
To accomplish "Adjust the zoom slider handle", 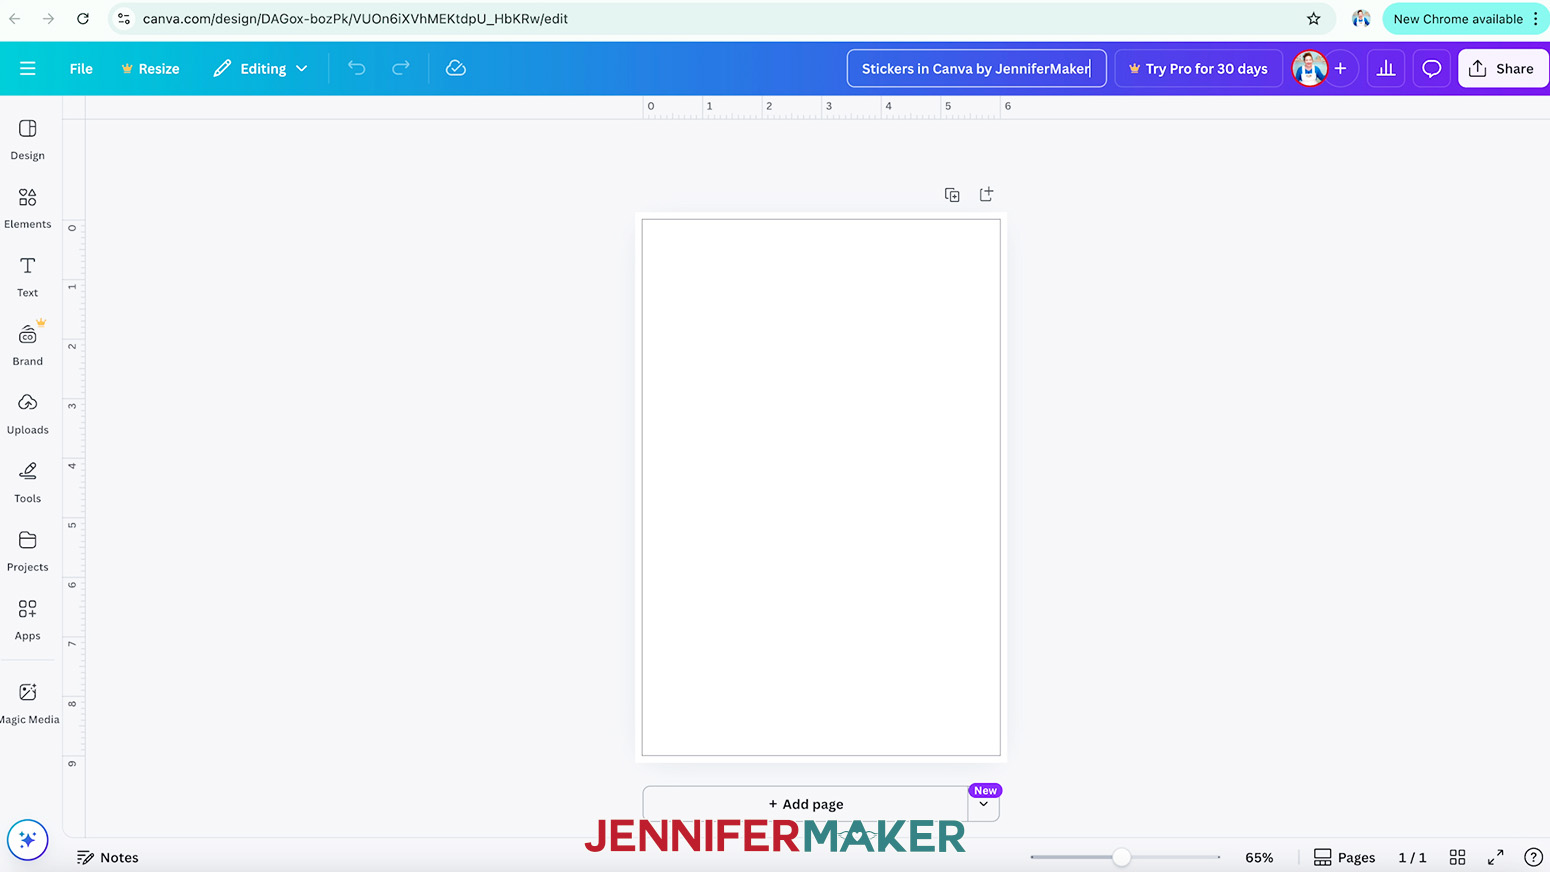I will coord(1122,857).
